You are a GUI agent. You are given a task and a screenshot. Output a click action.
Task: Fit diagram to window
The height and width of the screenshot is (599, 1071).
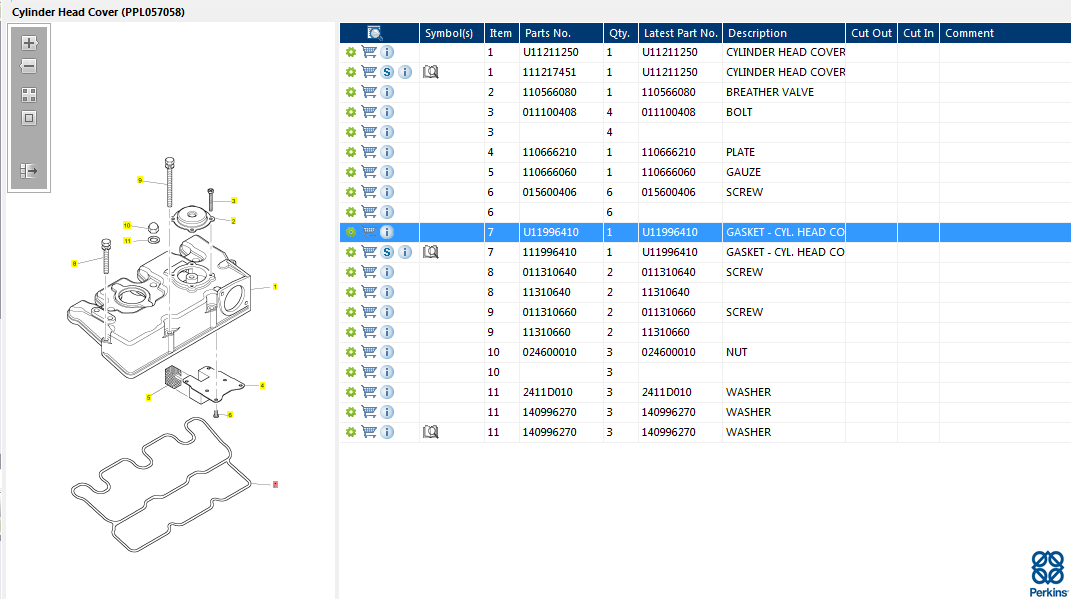(x=29, y=118)
